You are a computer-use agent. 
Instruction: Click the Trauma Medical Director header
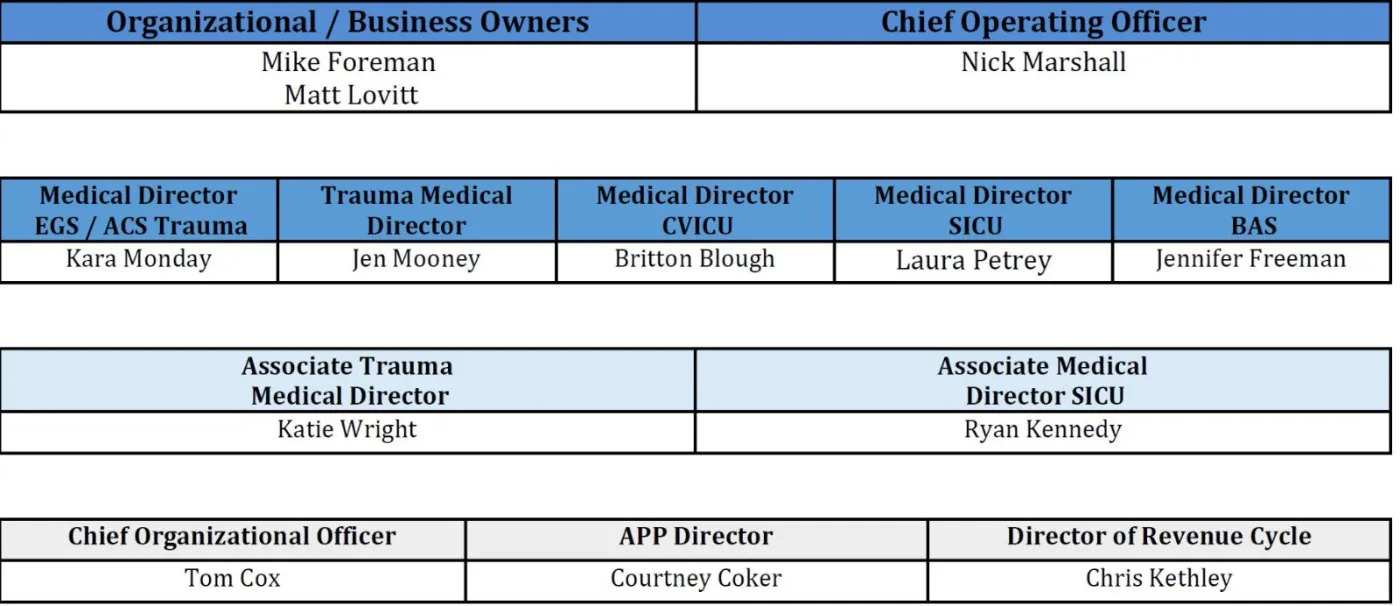tap(417, 210)
